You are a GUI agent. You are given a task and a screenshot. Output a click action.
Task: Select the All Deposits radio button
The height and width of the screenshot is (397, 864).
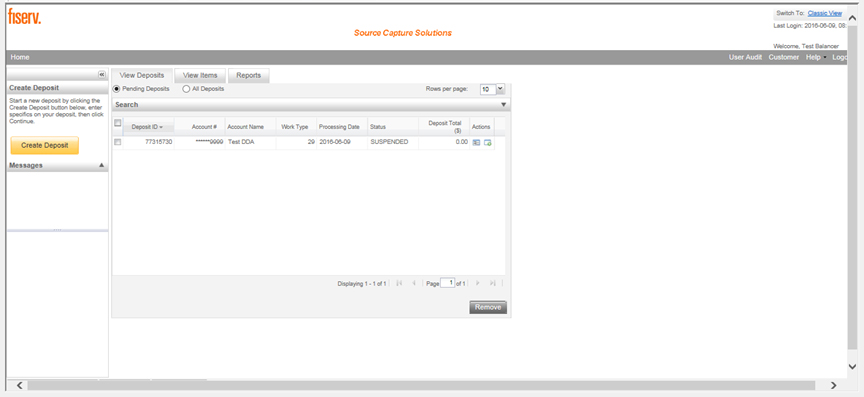click(x=186, y=89)
